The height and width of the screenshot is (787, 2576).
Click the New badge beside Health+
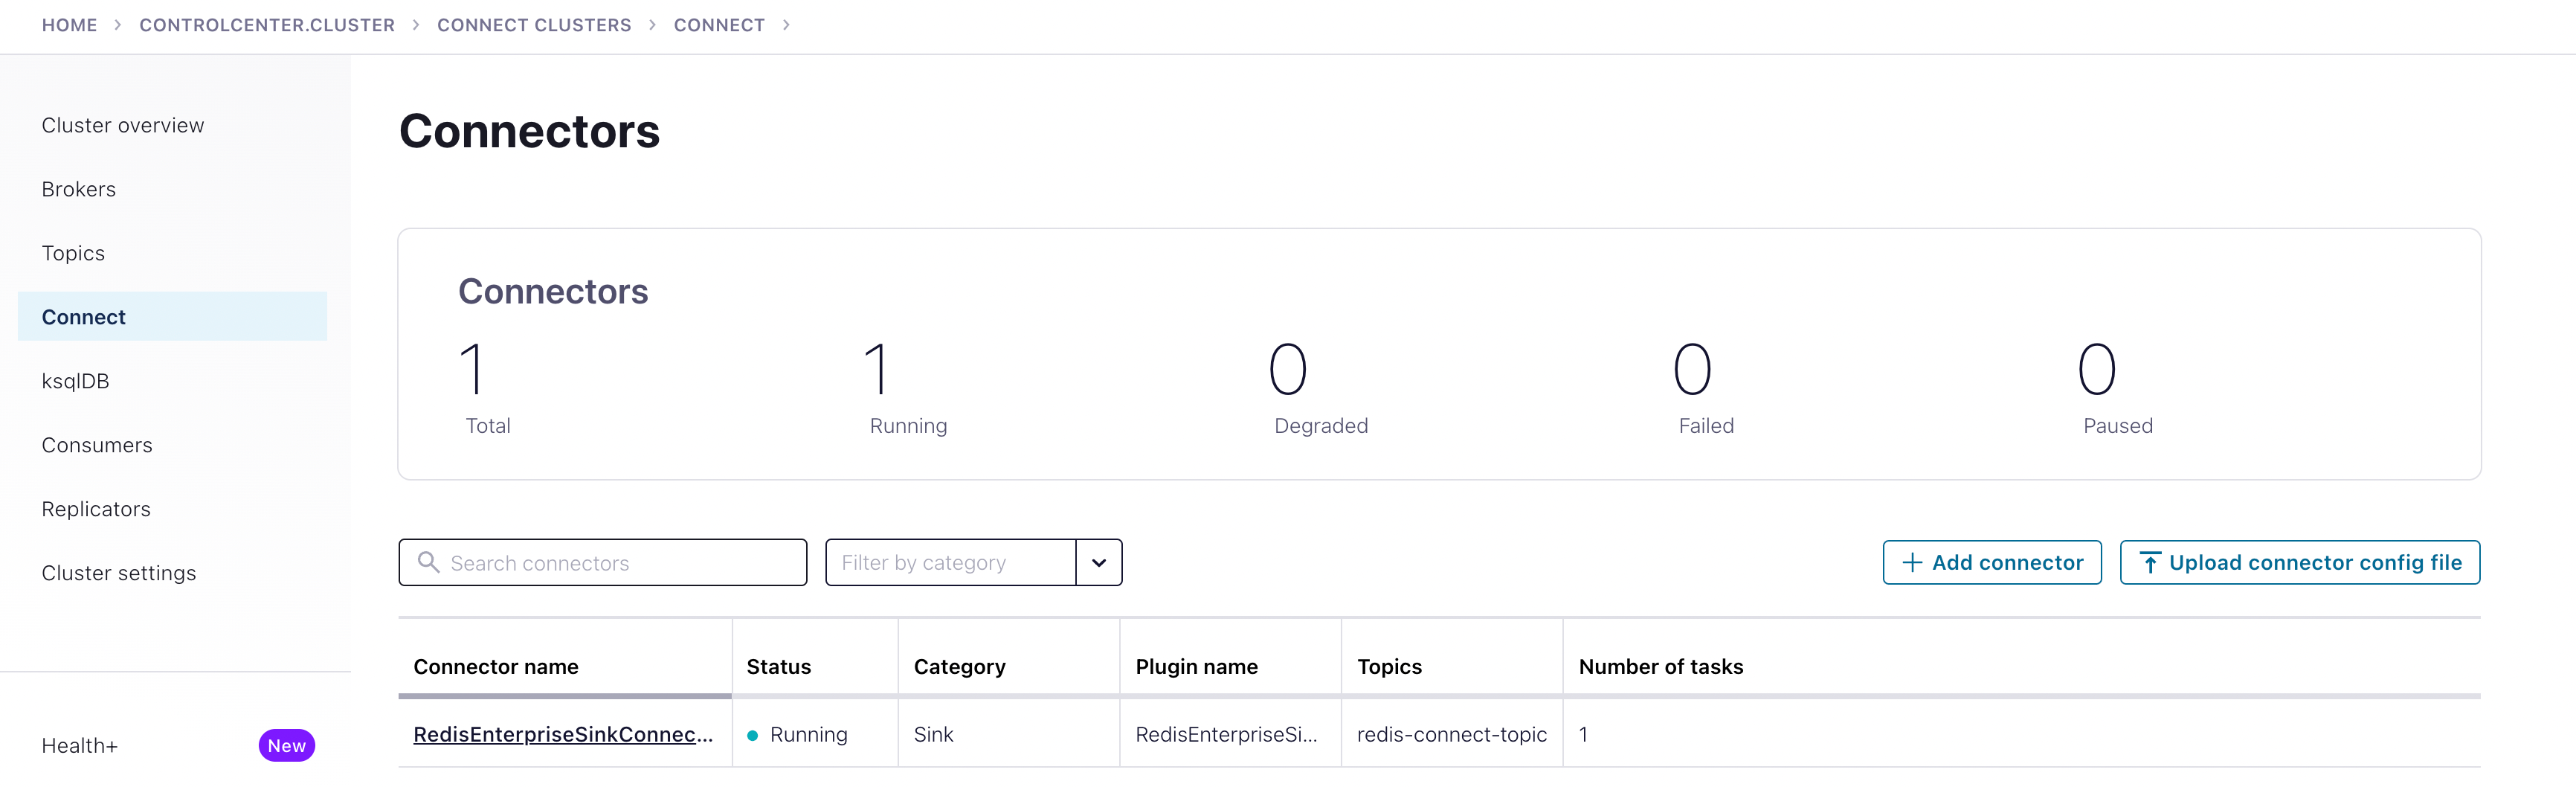coord(286,745)
